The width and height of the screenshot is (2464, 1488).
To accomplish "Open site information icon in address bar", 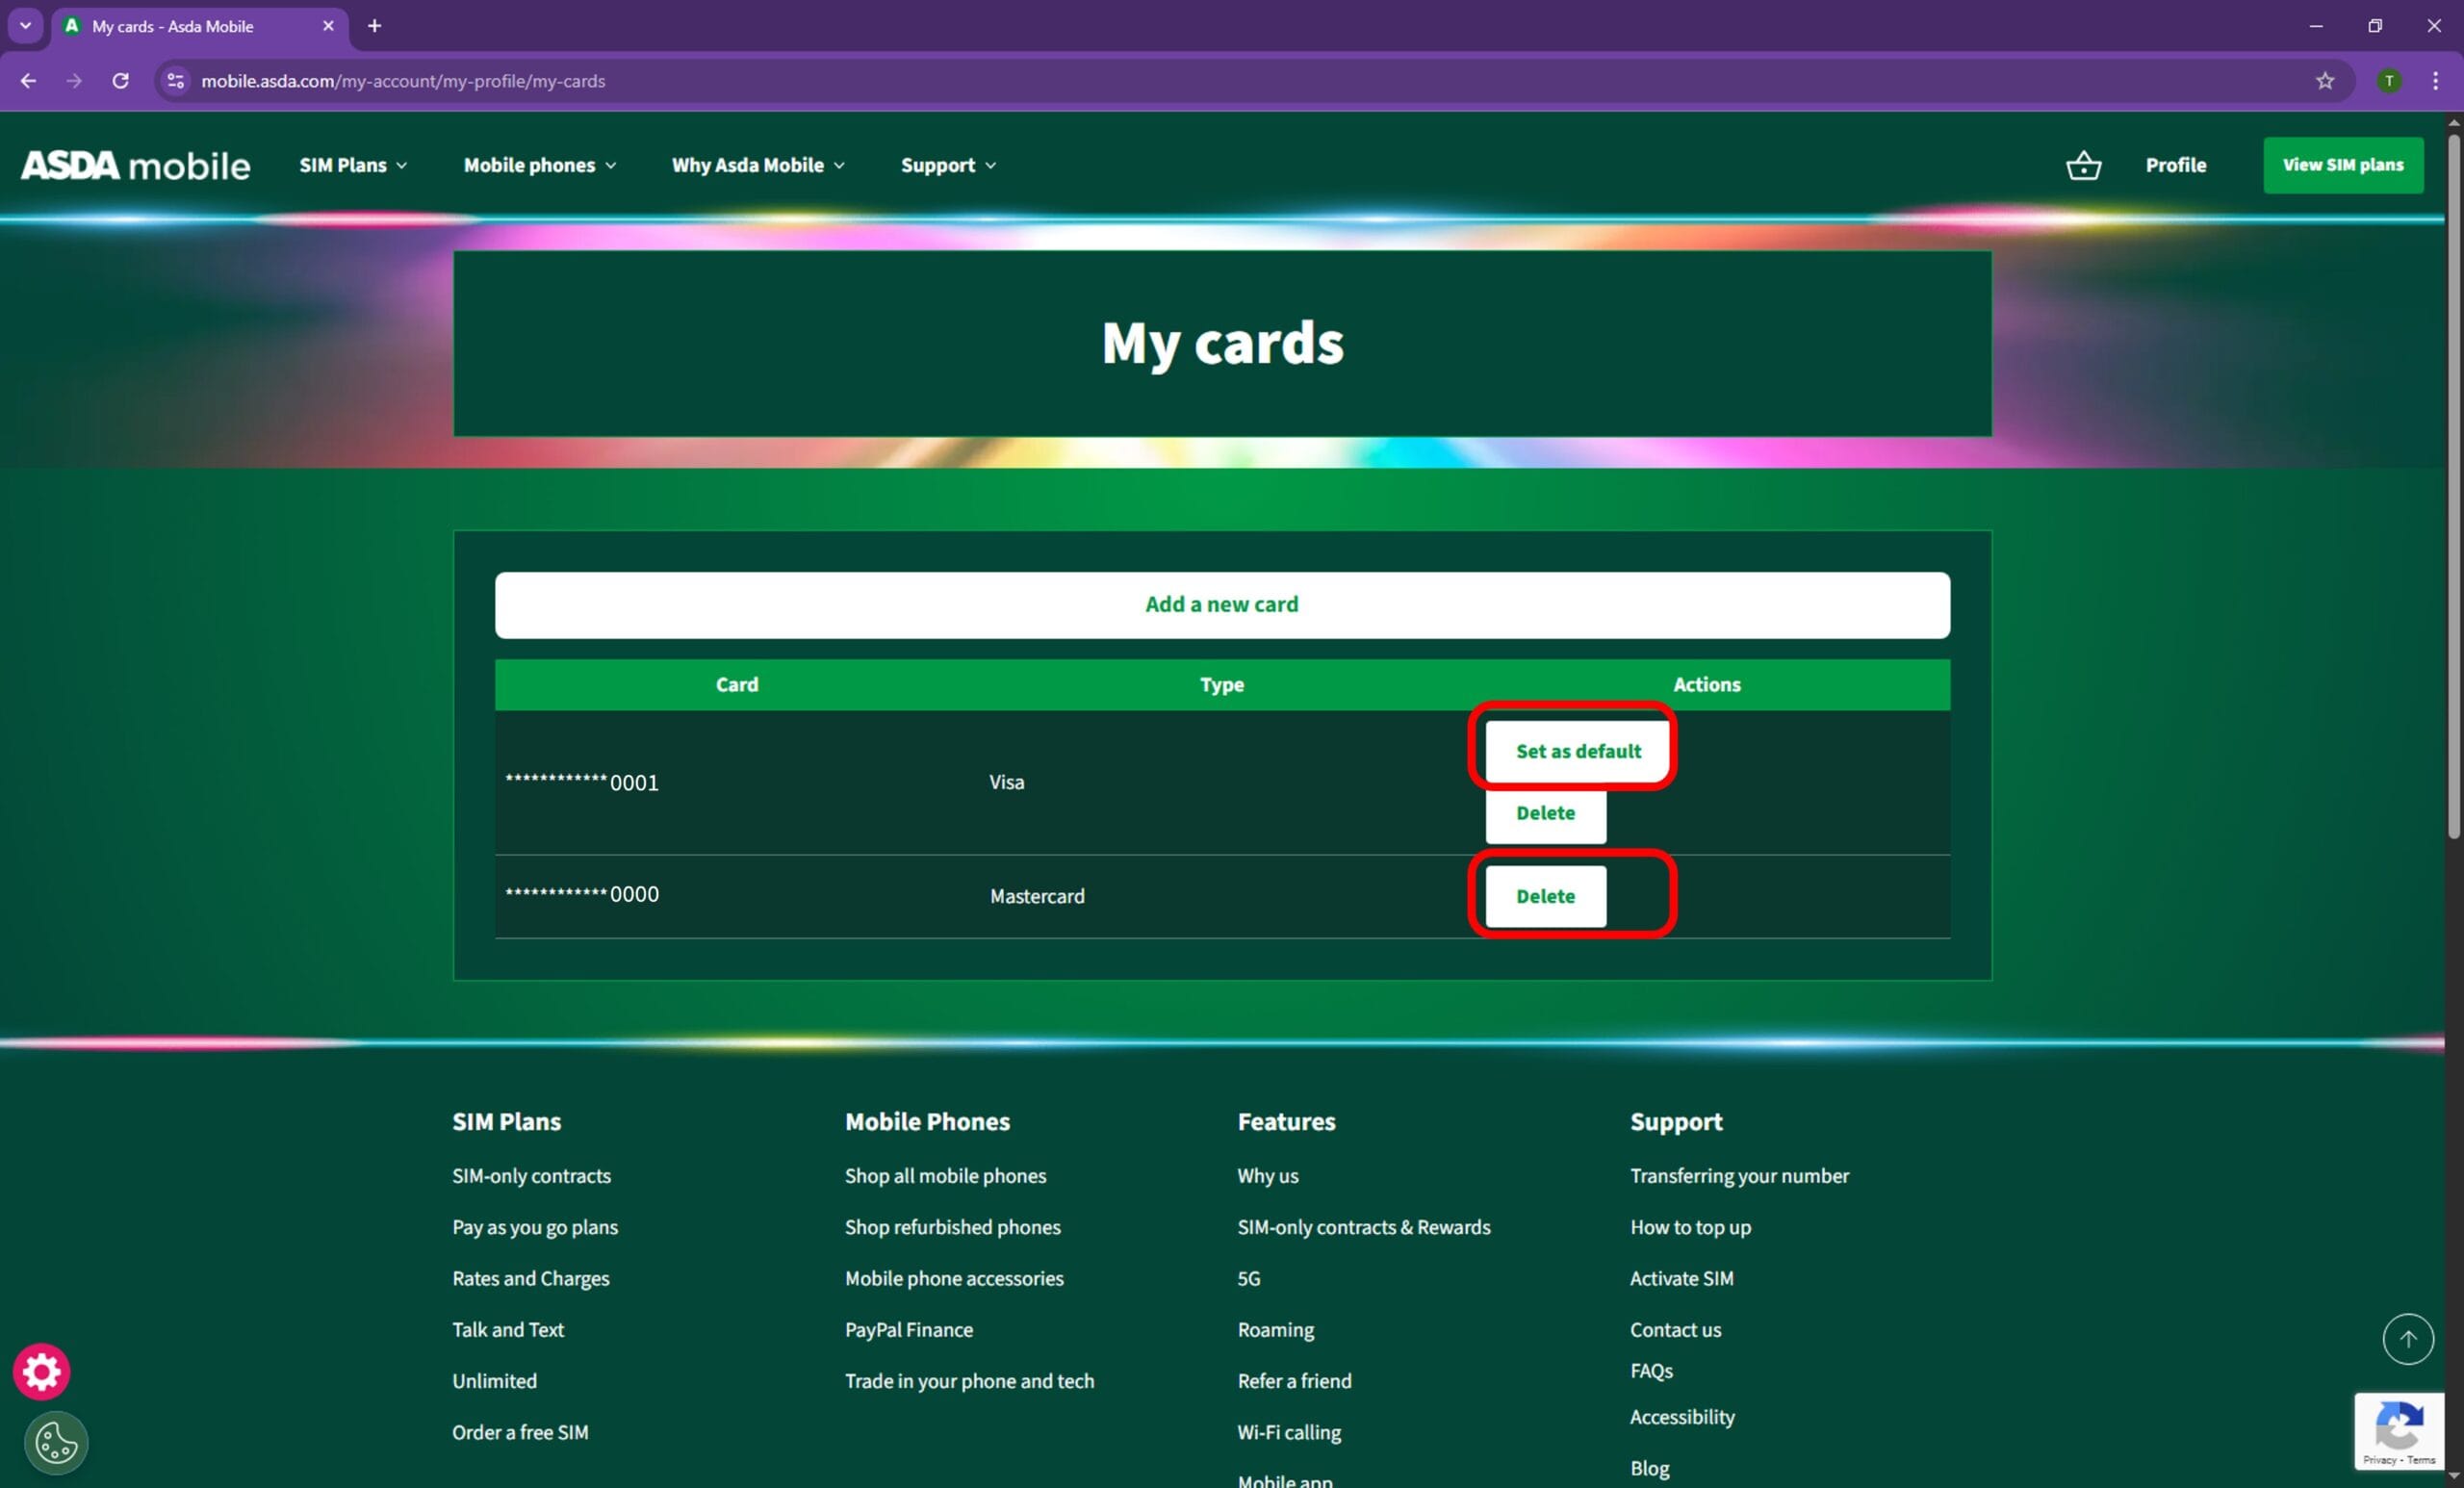I will tap(175, 81).
